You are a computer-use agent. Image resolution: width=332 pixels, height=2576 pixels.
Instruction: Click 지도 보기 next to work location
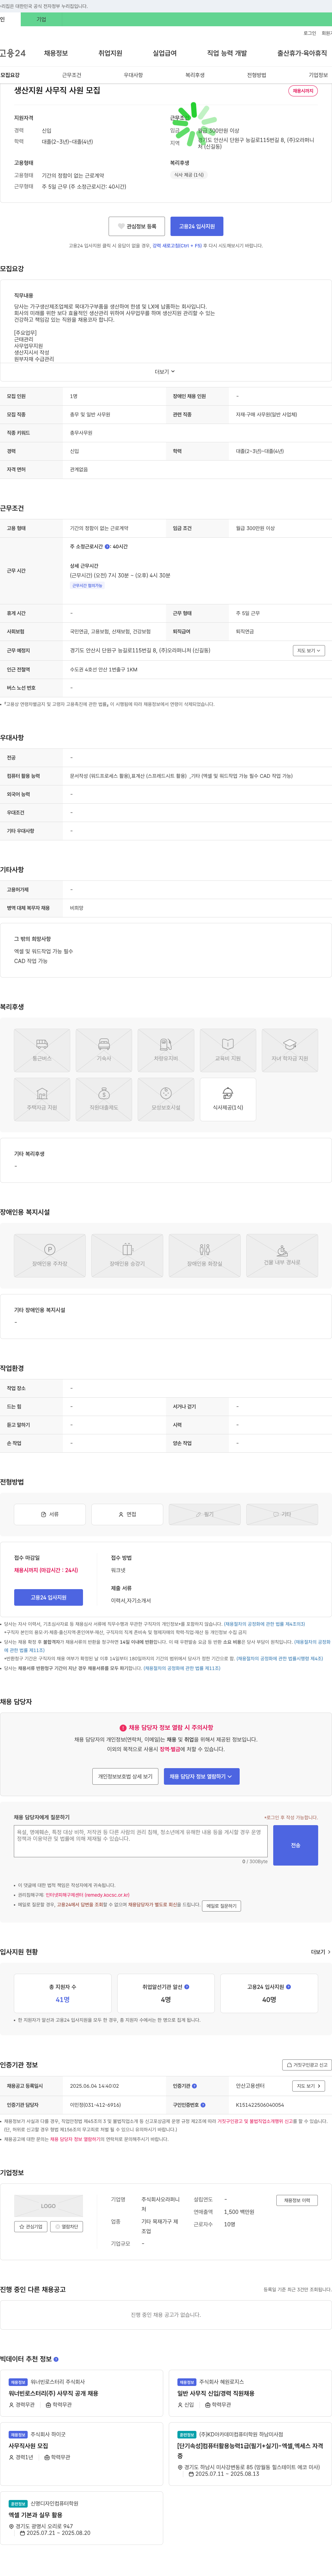tap(308, 650)
